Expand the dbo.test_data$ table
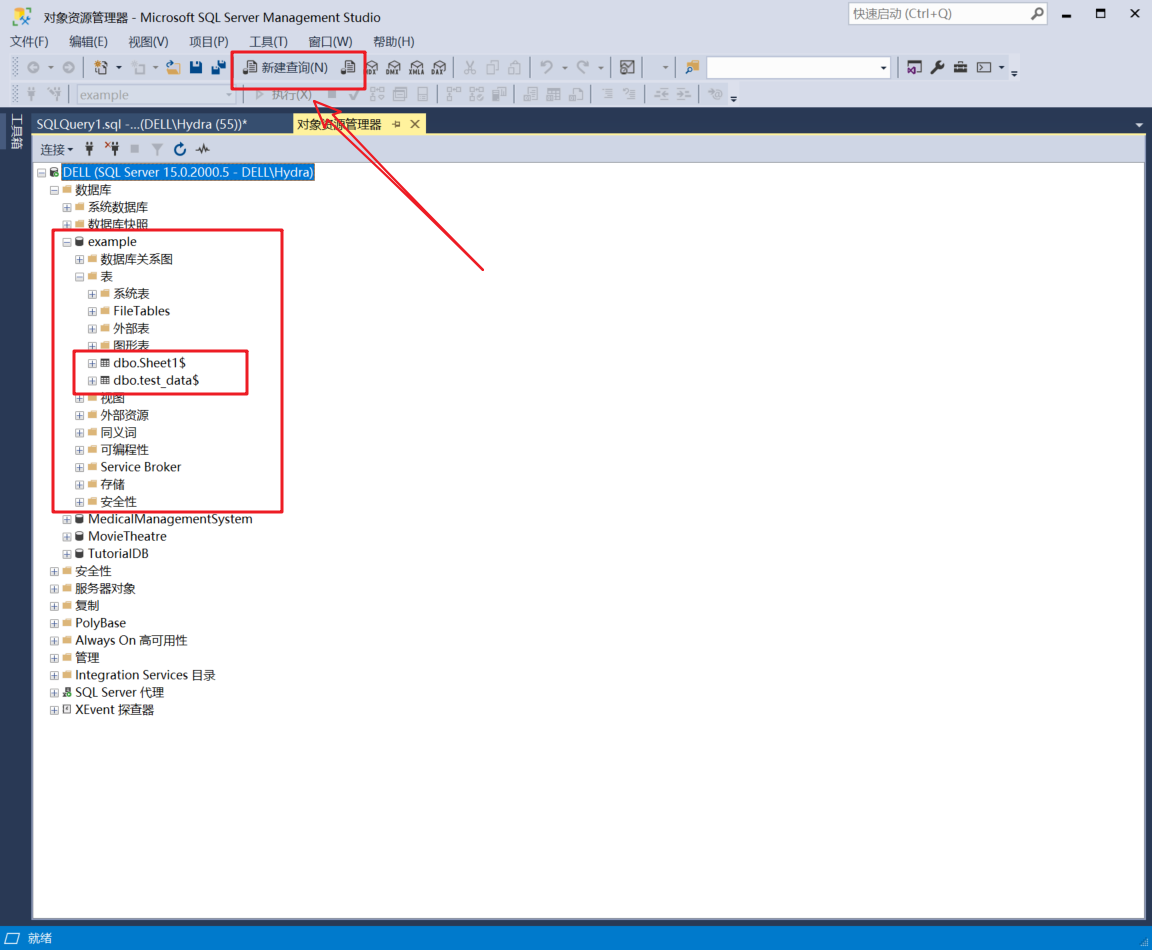This screenshot has height=950, width=1152. point(92,381)
